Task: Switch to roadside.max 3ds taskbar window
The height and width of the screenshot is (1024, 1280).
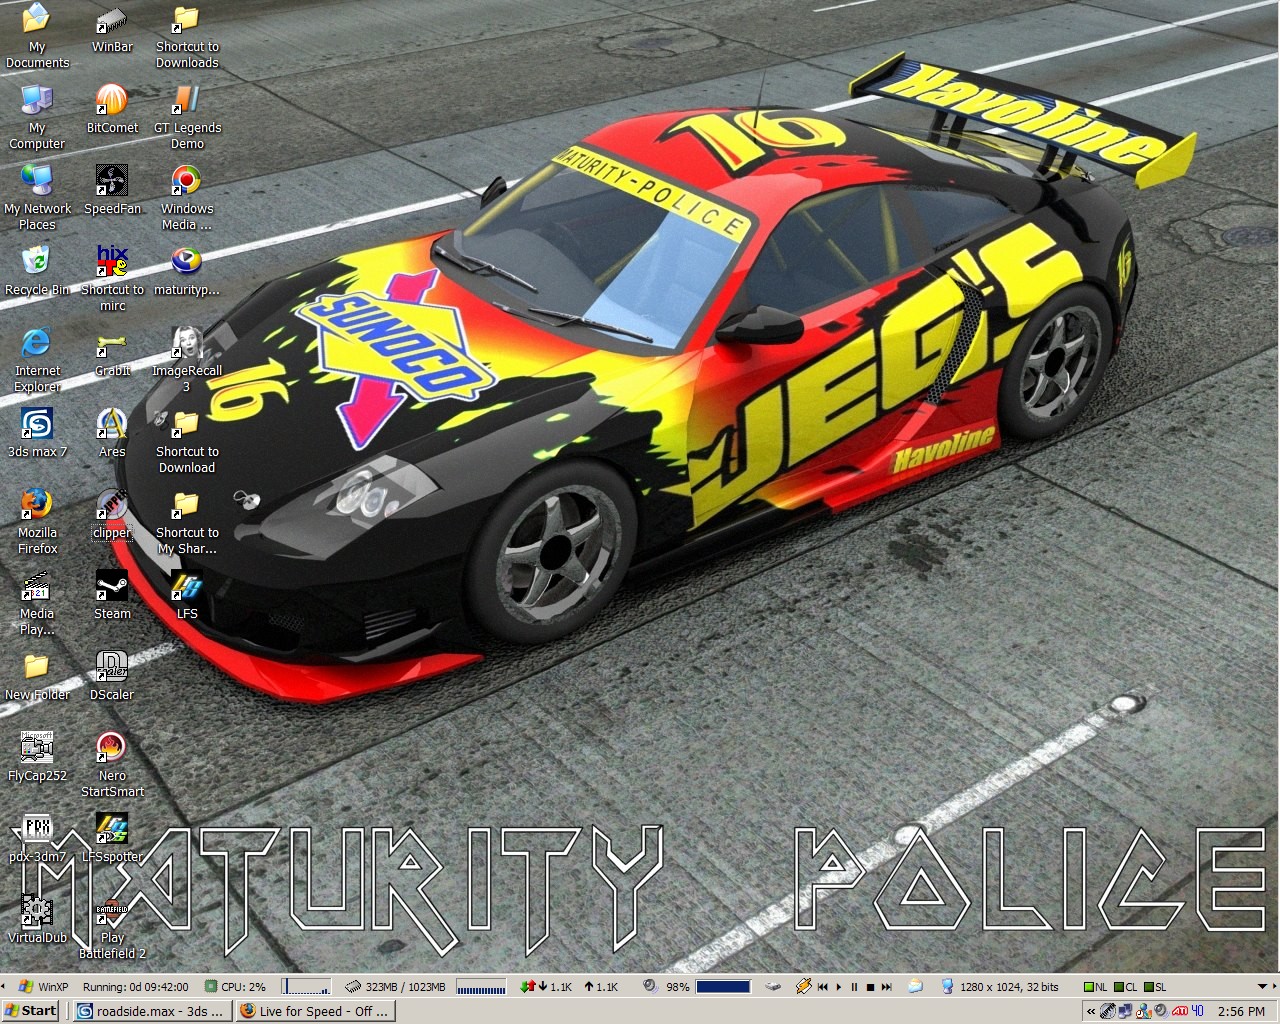Action: click(x=153, y=1011)
